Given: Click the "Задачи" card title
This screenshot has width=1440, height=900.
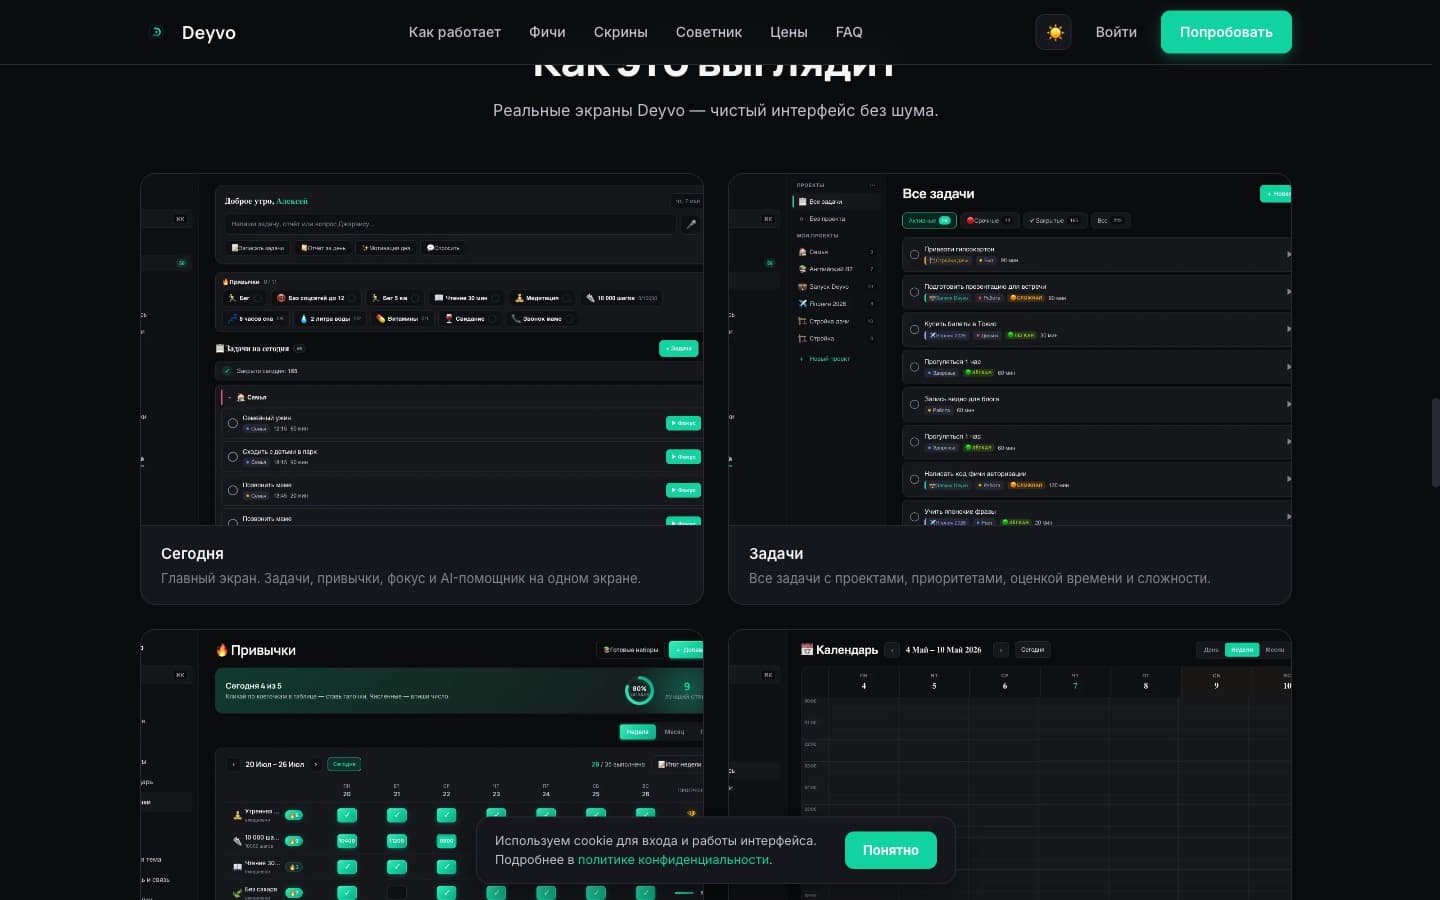Looking at the screenshot, I should click(776, 554).
